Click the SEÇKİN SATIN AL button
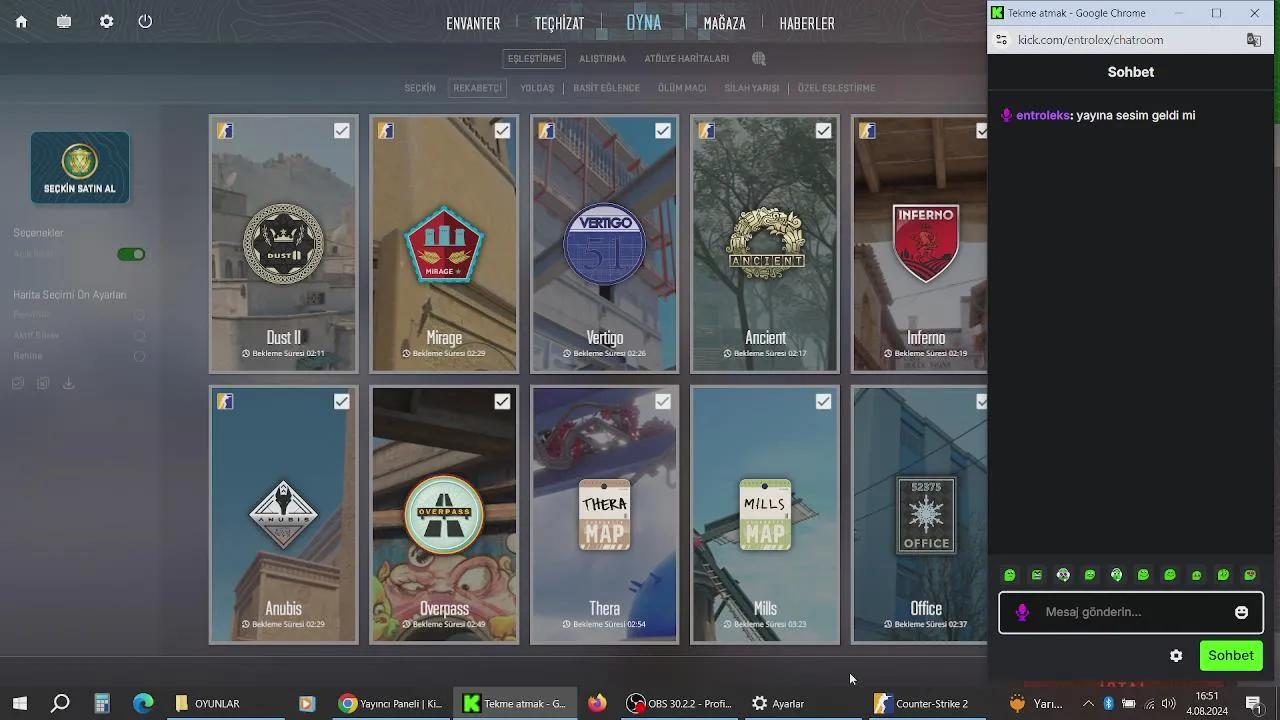 [80, 168]
